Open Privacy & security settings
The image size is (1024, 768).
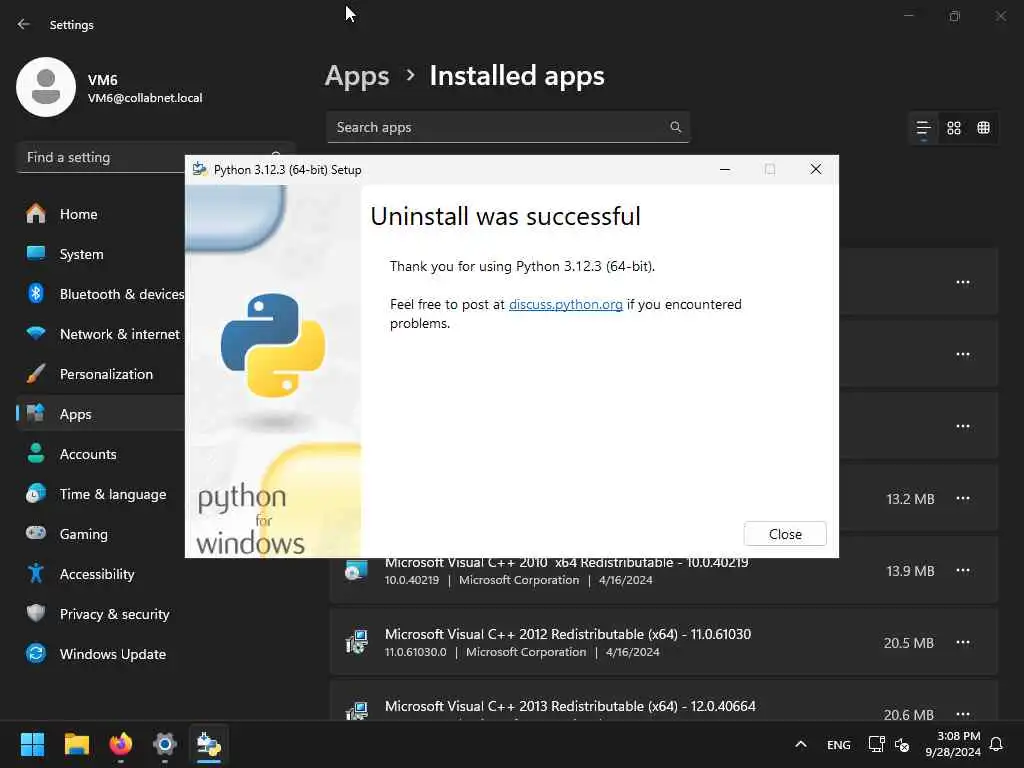click(x=157, y=614)
